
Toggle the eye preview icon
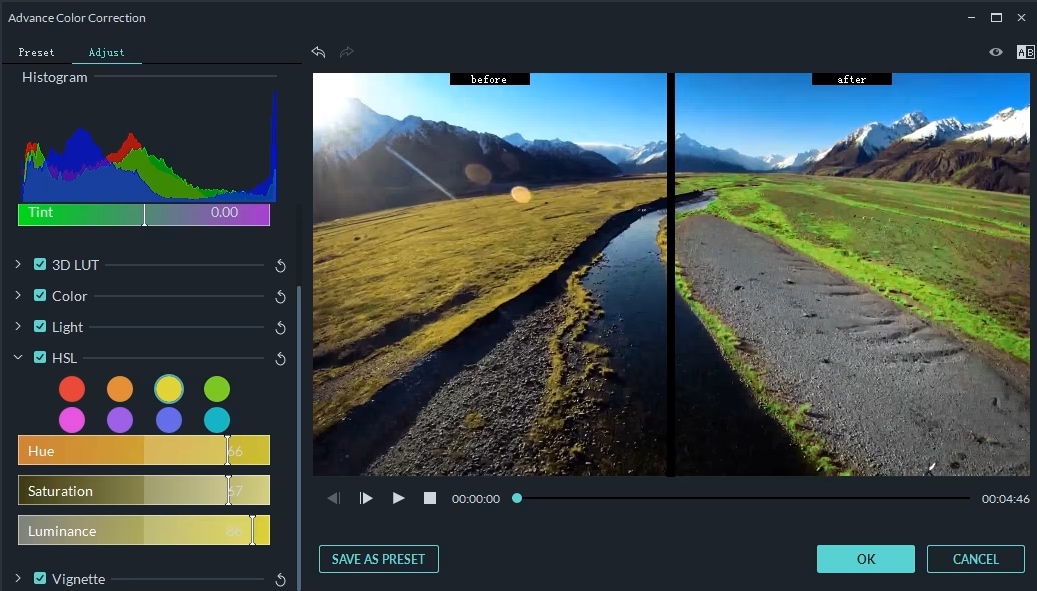(x=995, y=52)
